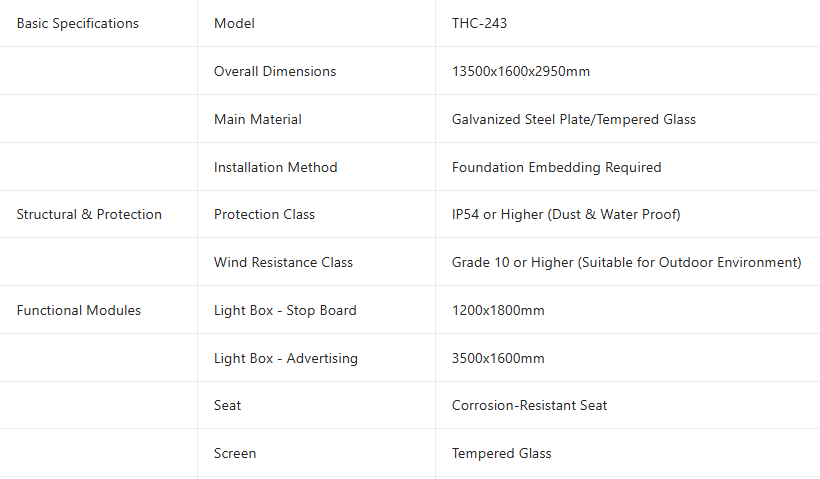Image resolution: width=820 pixels, height=479 pixels.
Task: Click the IP54 or Higher value
Action: [x=566, y=214]
